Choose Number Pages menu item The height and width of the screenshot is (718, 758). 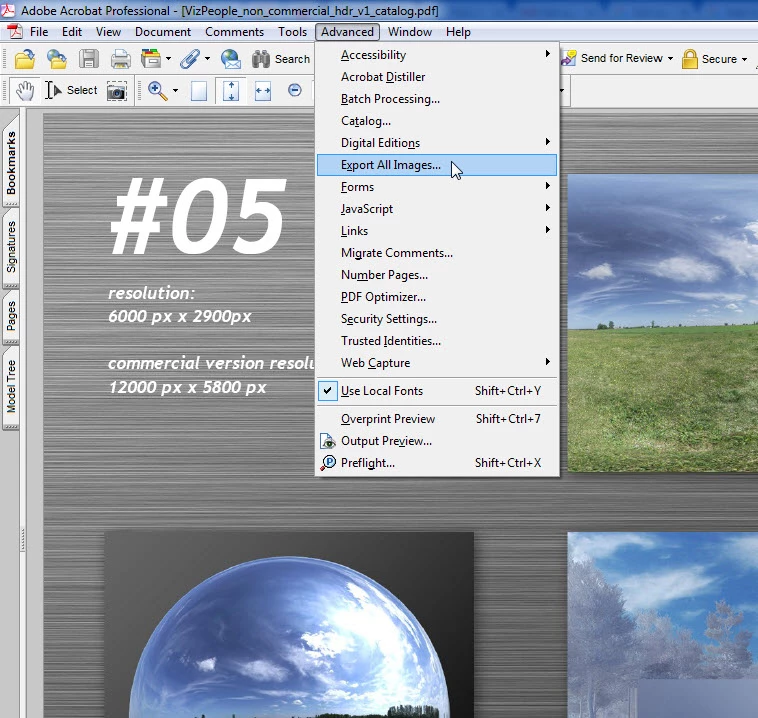pyautogui.click(x=437, y=275)
